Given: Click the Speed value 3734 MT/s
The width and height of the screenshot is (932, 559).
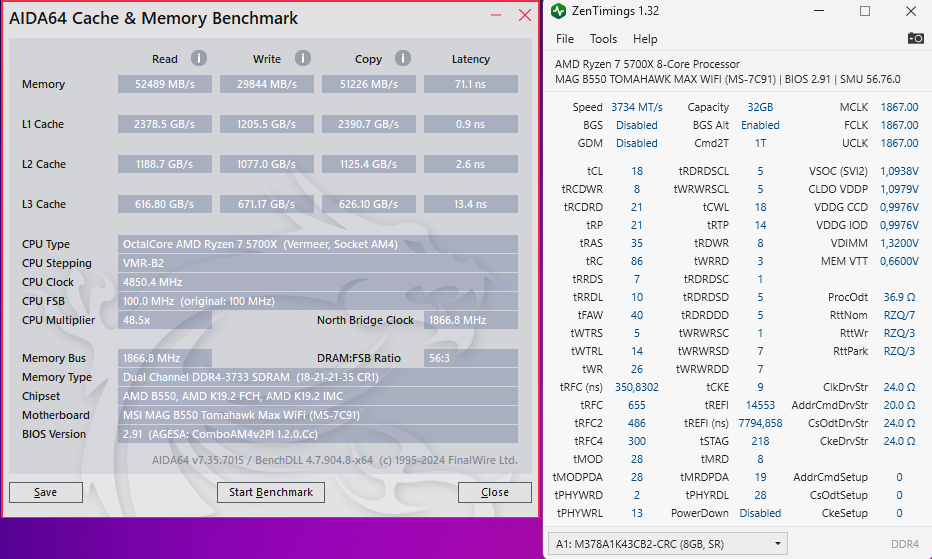Looking at the screenshot, I should (637, 107).
